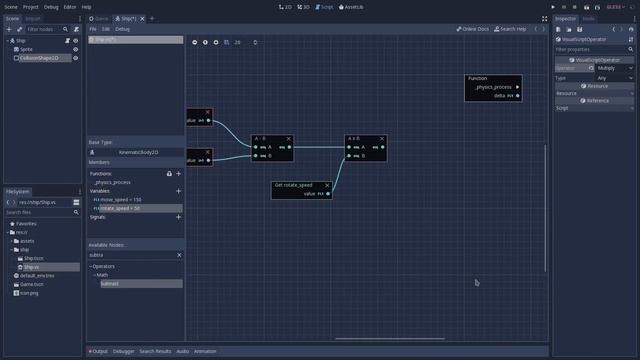Image resolution: width=640 pixels, height=360 pixels.
Task: Switch to 2D workspace
Action: 285,7
